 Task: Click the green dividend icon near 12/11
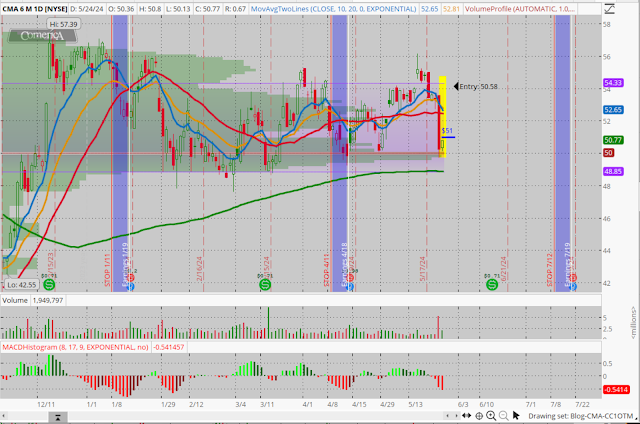click(49, 284)
